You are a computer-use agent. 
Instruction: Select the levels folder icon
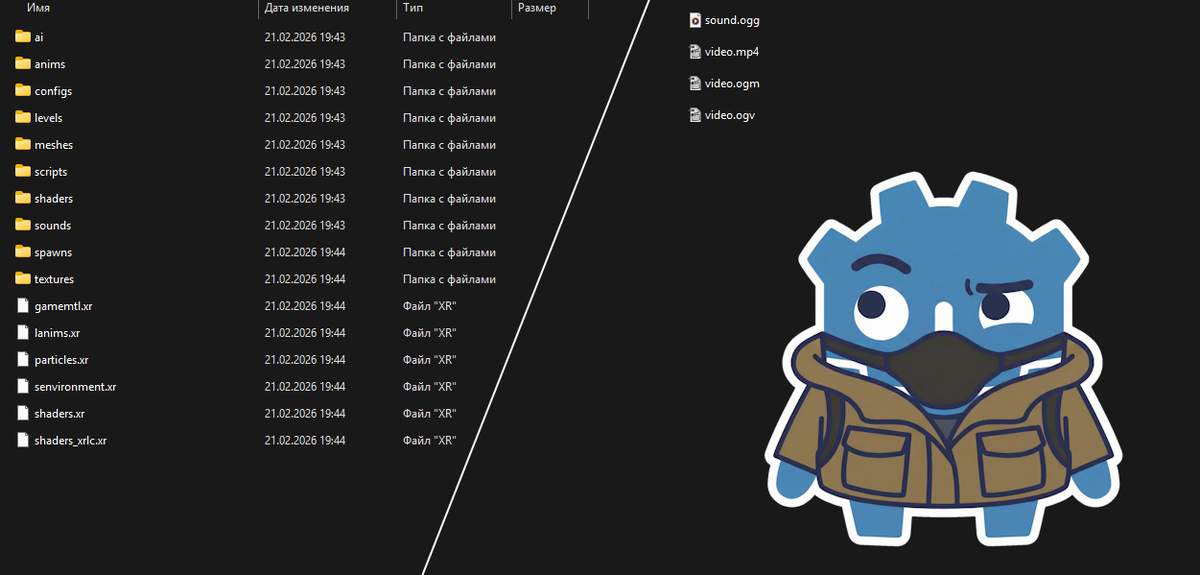(24, 118)
